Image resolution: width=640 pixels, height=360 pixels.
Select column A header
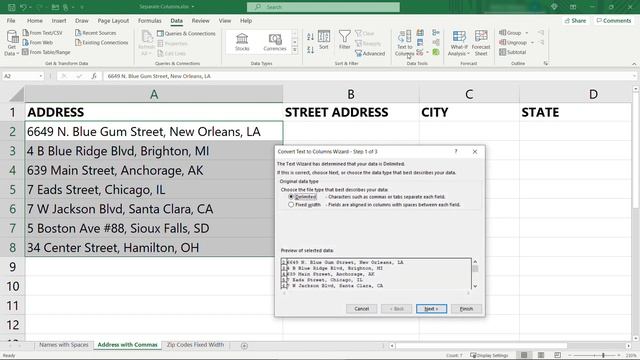click(154, 94)
